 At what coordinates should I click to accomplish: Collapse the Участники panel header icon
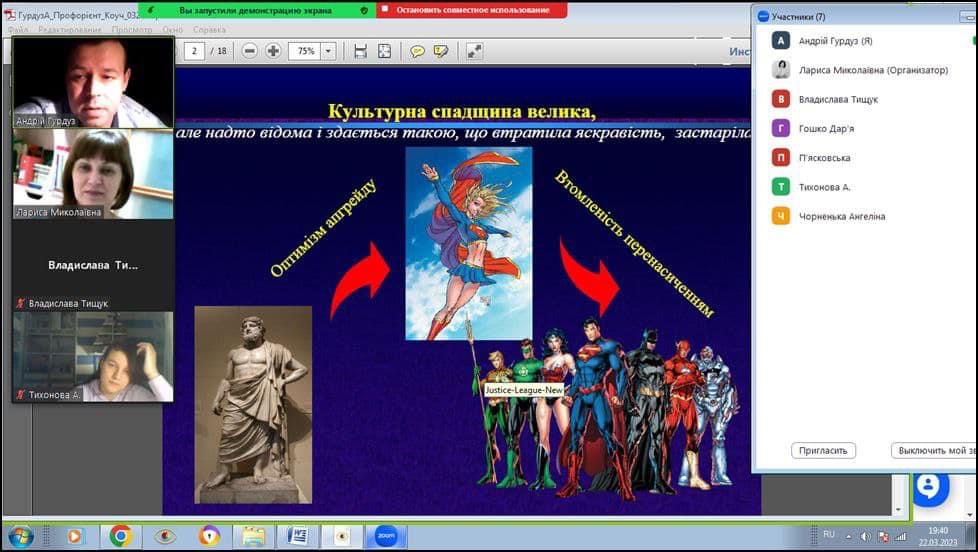(x=763, y=16)
